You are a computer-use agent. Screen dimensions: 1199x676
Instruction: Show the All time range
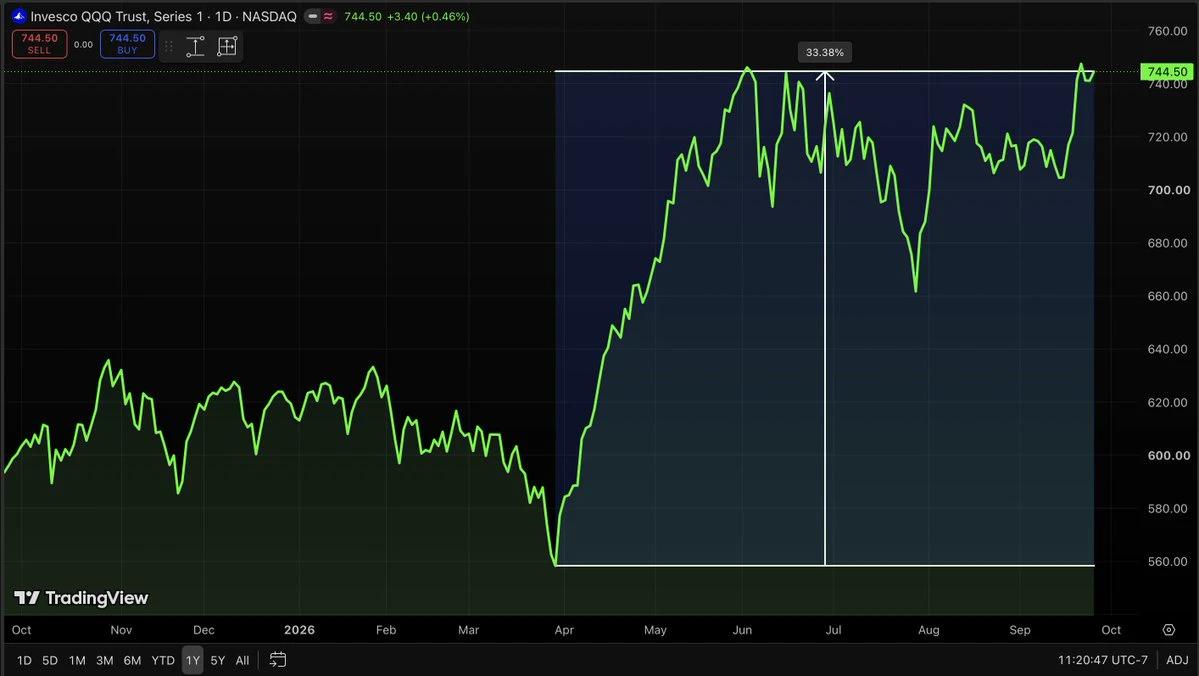pos(242,660)
